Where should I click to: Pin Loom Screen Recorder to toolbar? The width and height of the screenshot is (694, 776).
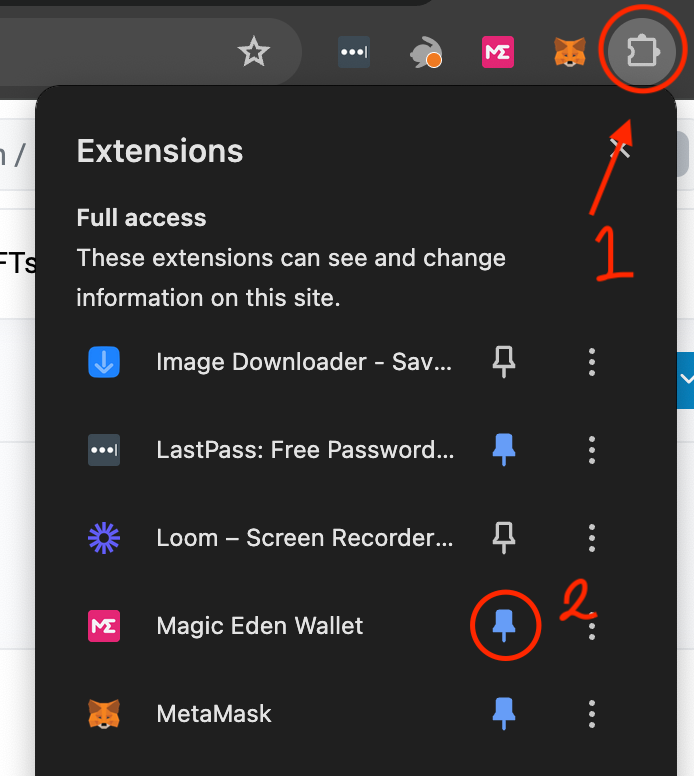pos(504,537)
